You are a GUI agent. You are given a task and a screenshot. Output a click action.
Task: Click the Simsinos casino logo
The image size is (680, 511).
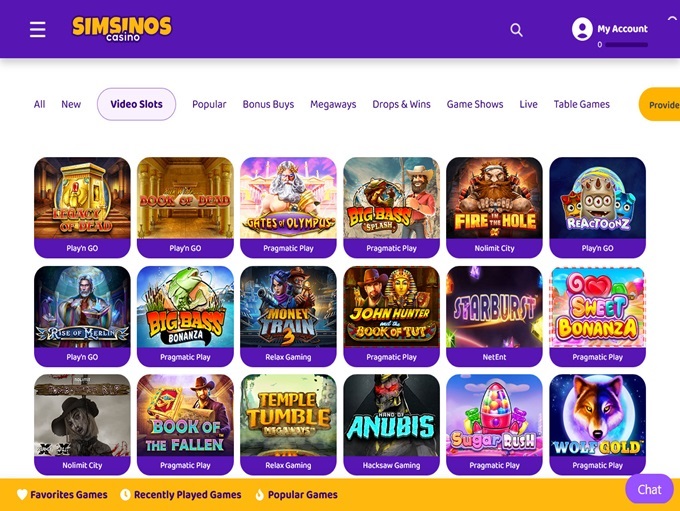(122, 29)
